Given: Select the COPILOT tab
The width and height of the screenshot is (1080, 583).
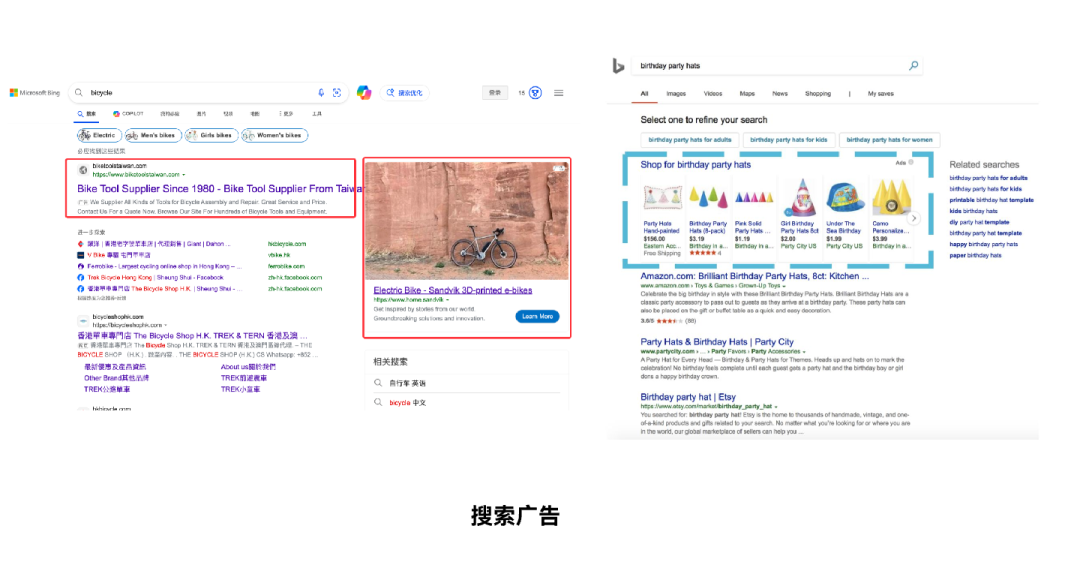Looking at the screenshot, I should [128, 114].
